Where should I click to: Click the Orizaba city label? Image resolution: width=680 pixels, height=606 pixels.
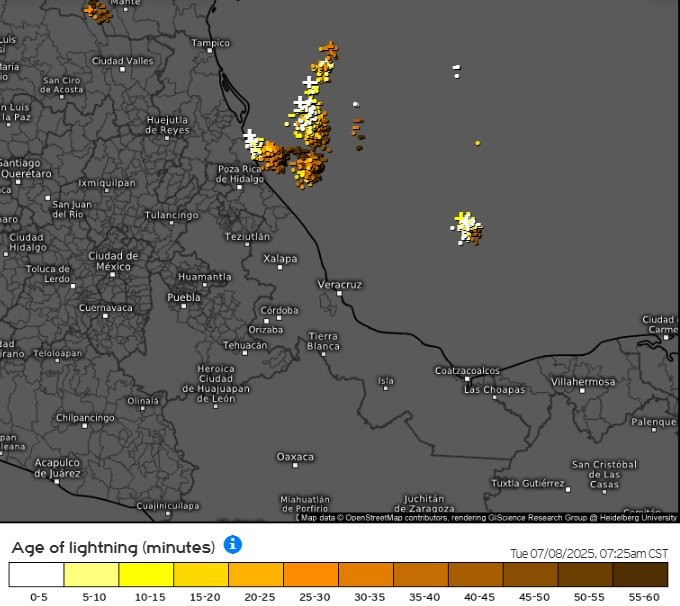pyautogui.click(x=266, y=330)
